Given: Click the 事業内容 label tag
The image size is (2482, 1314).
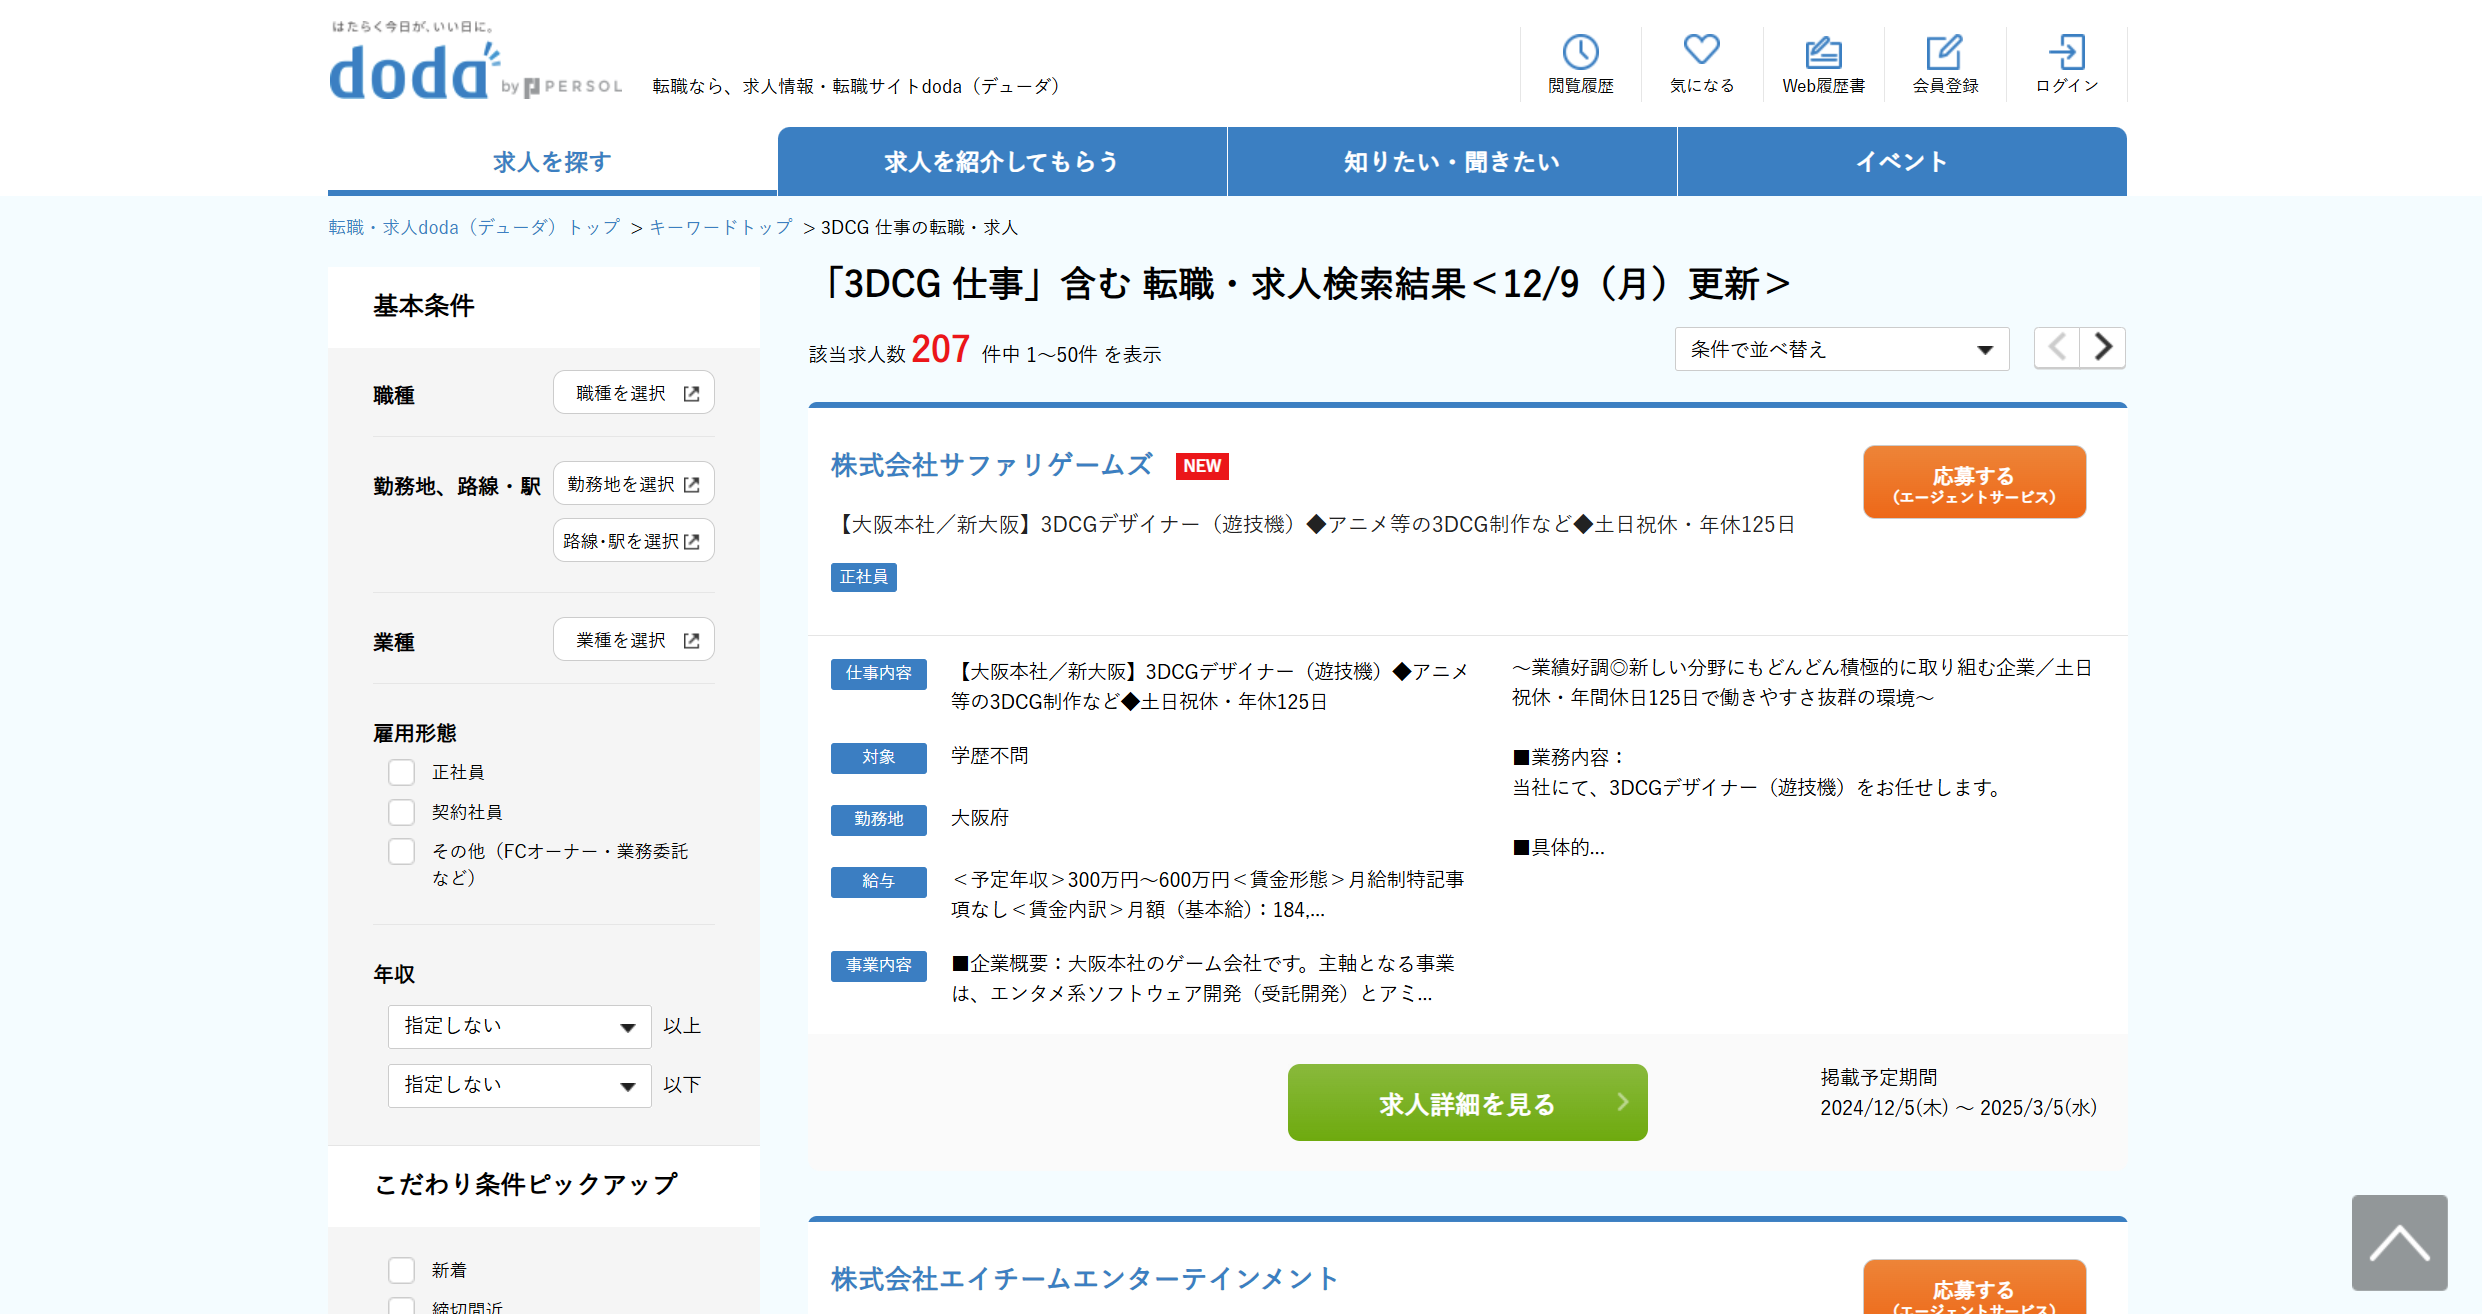Looking at the screenshot, I should coord(878,965).
